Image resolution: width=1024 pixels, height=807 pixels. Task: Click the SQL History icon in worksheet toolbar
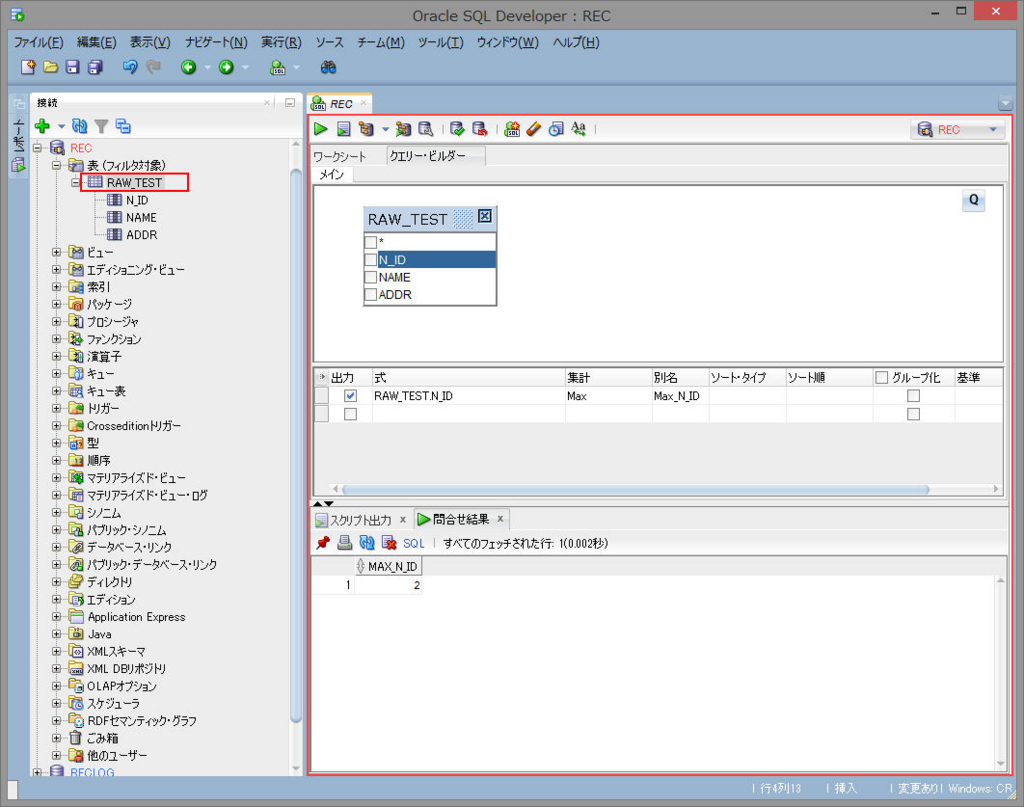pos(556,129)
